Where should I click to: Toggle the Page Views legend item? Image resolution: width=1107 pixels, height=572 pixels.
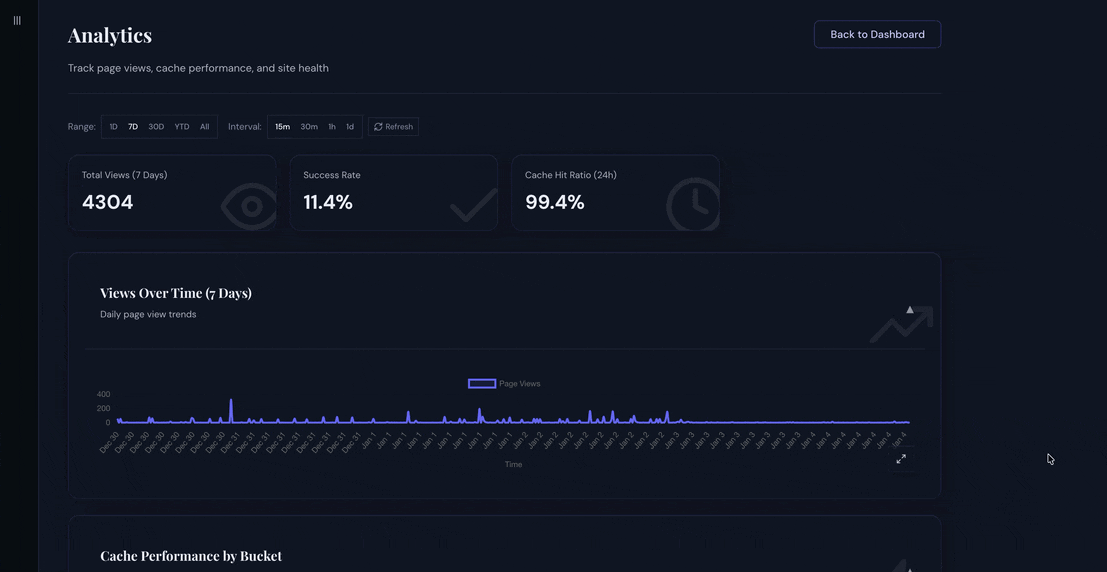(504, 383)
